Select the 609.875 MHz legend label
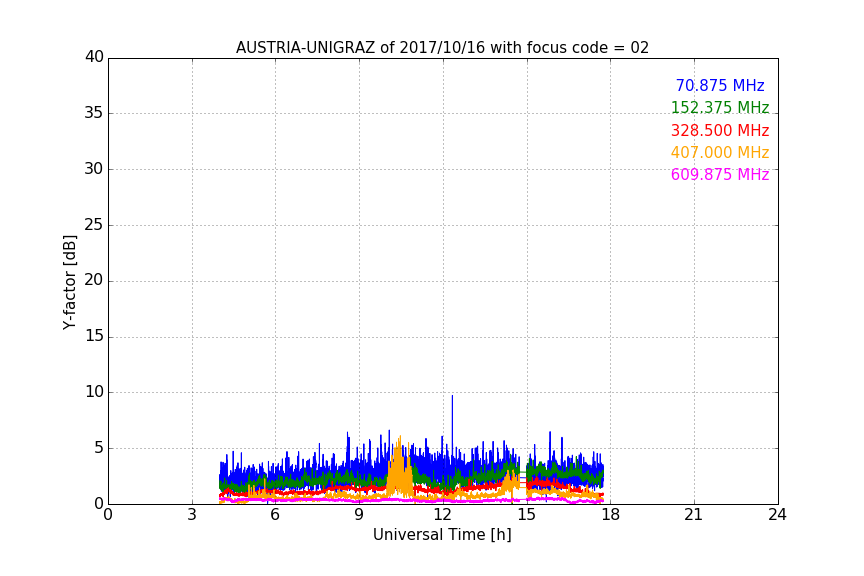This screenshot has height=576, width=864. click(x=720, y=174)
